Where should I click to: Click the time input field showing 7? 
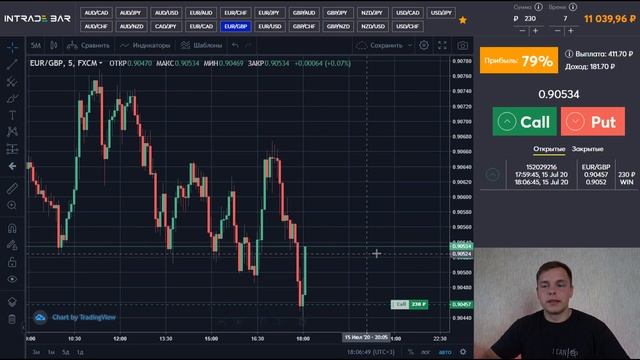[x=565, y=19]
